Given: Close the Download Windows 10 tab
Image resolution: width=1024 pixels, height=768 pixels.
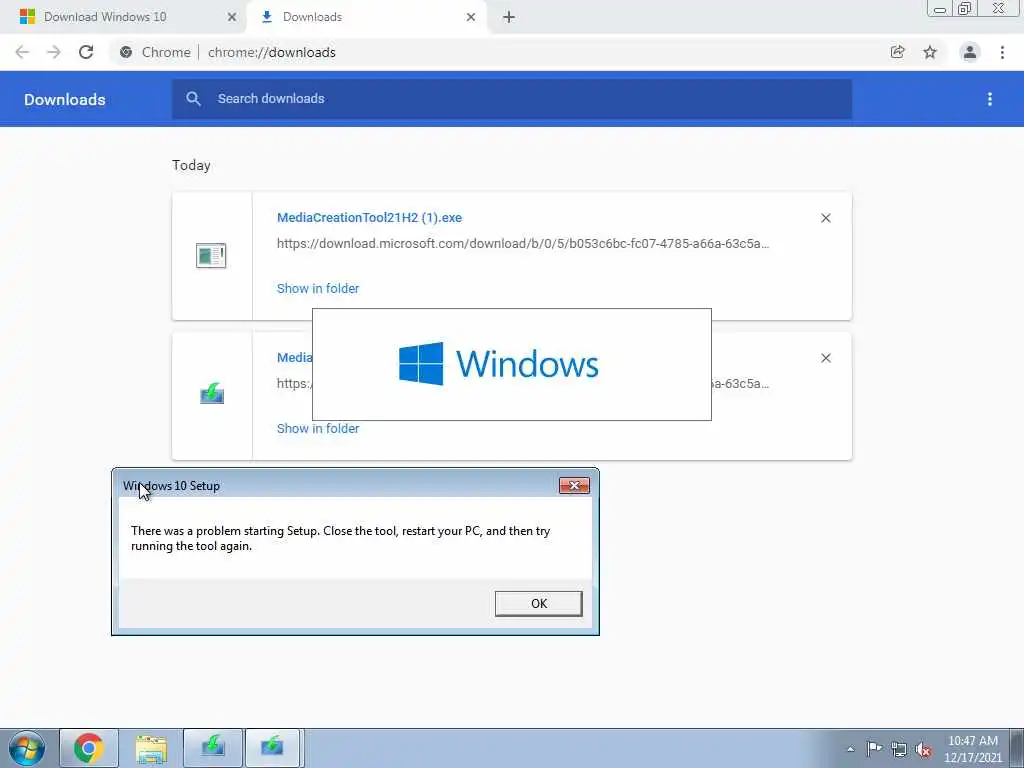Looking at the screenshot, I should [x=232, y=17].
